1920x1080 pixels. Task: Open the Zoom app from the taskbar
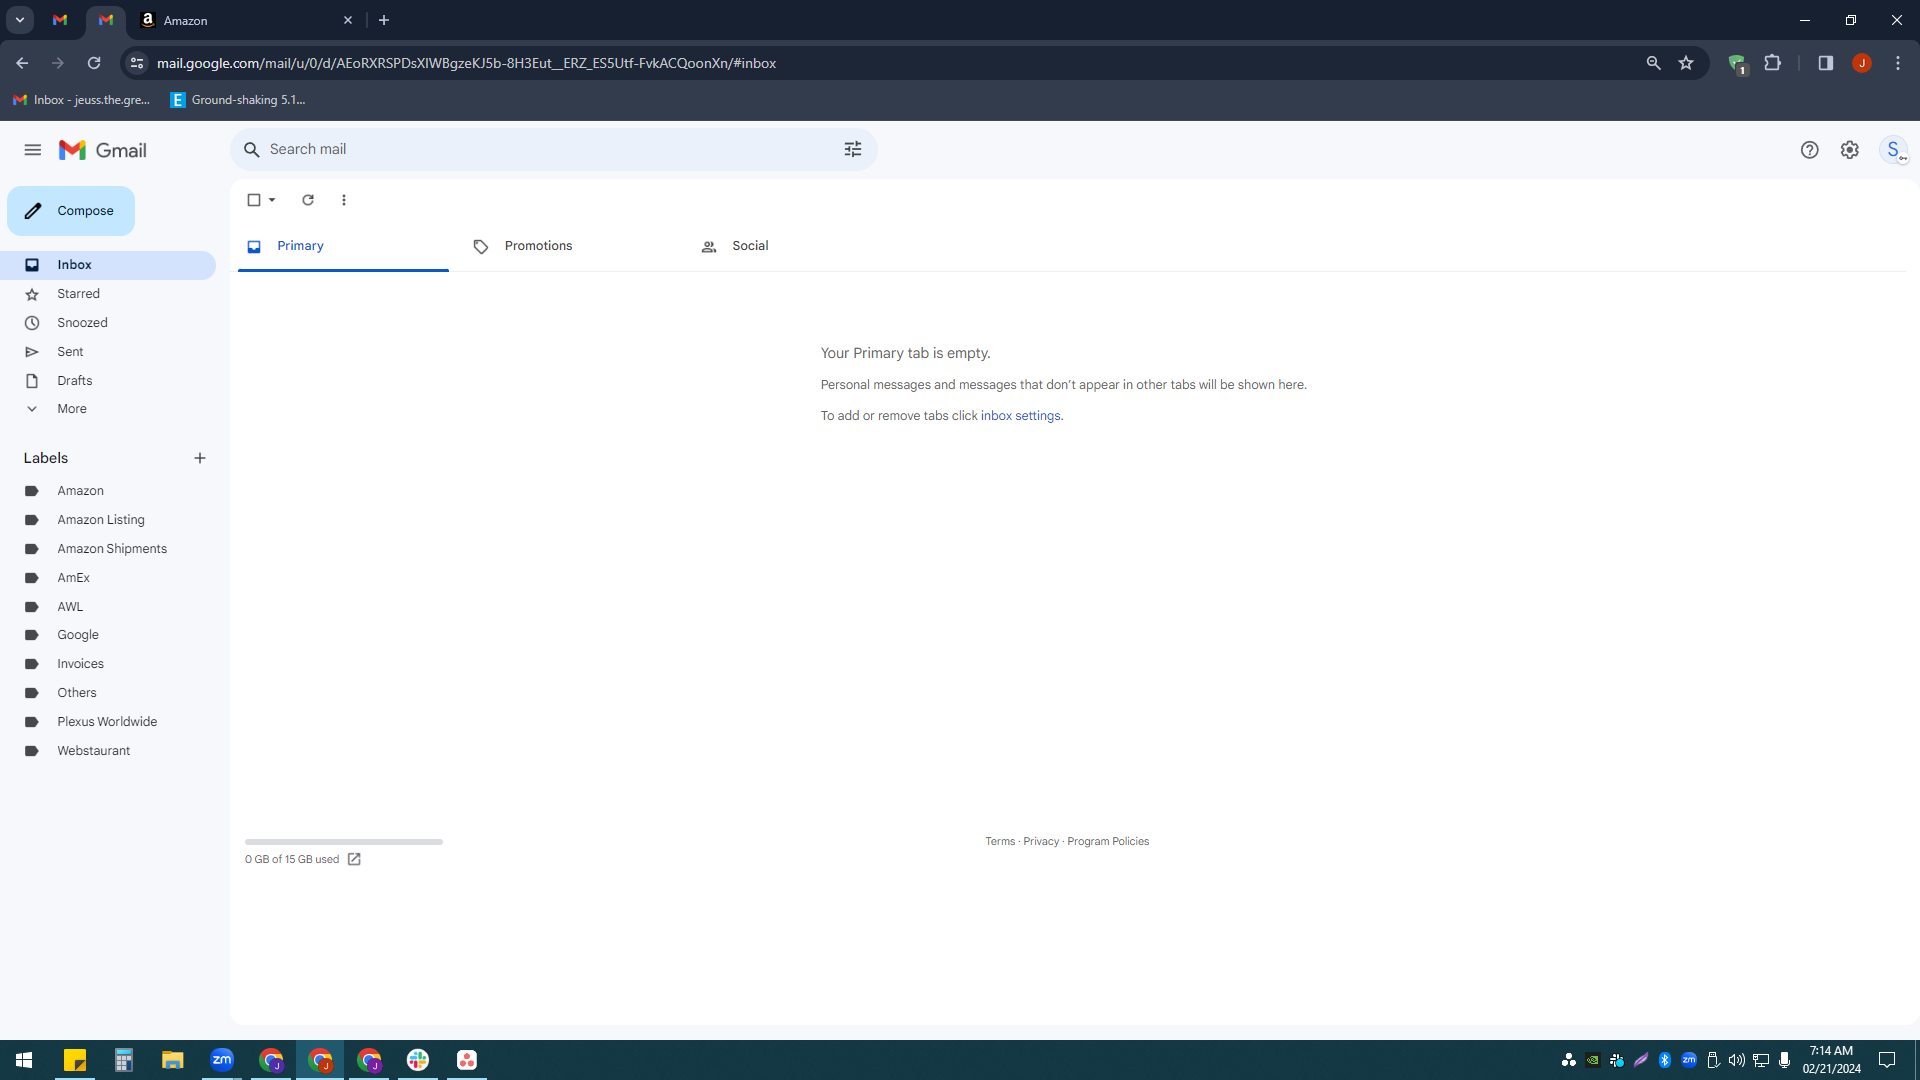pyautogui.click(x=222, y=1060)
